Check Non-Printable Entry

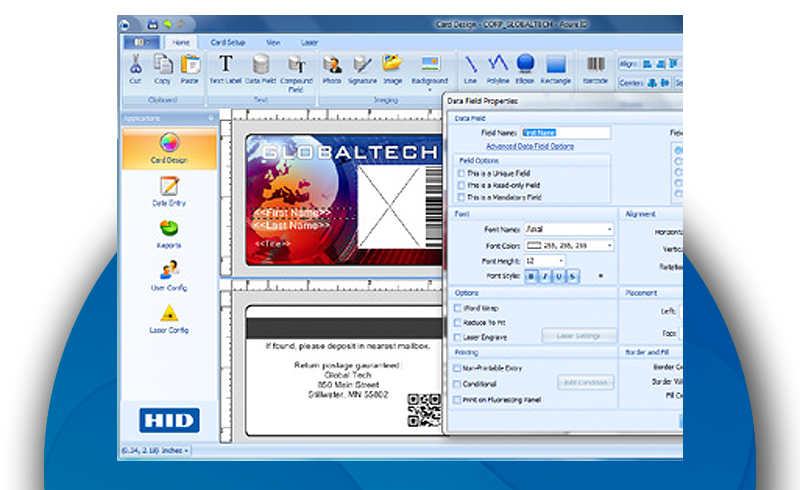457,368
